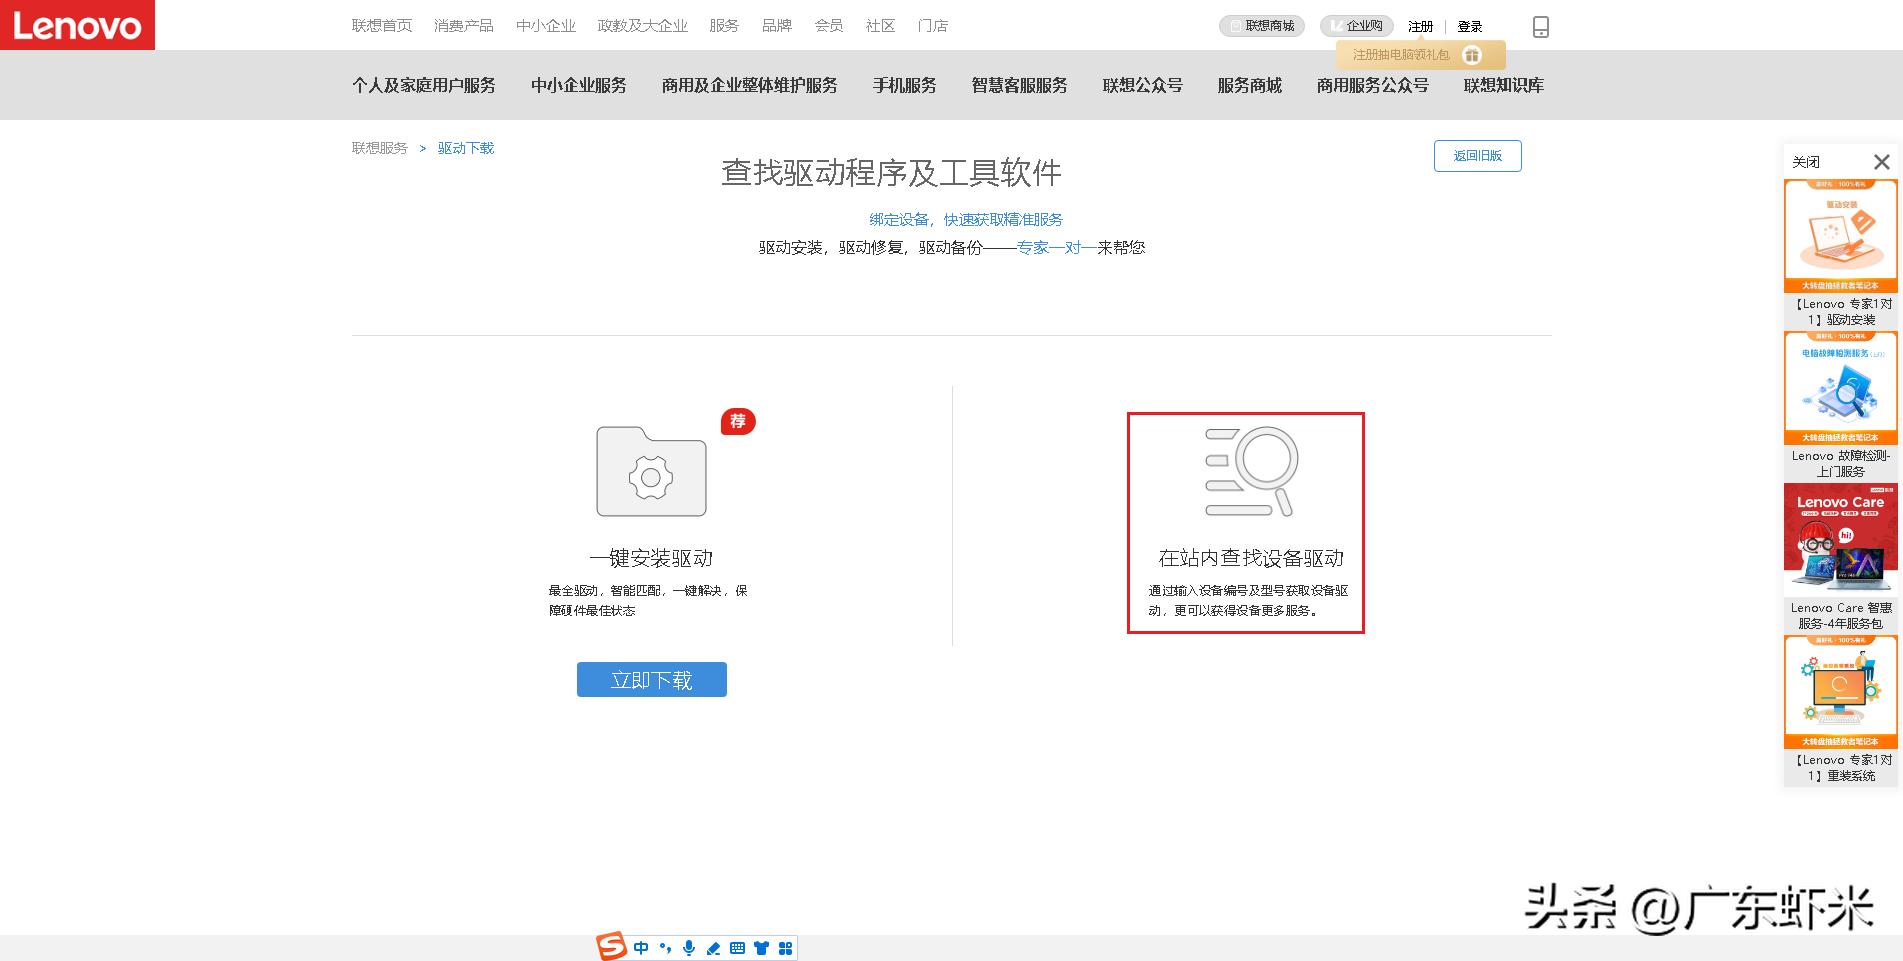
Task: Select 手机服务 in the navigation bar
Action: pos(903,85)
